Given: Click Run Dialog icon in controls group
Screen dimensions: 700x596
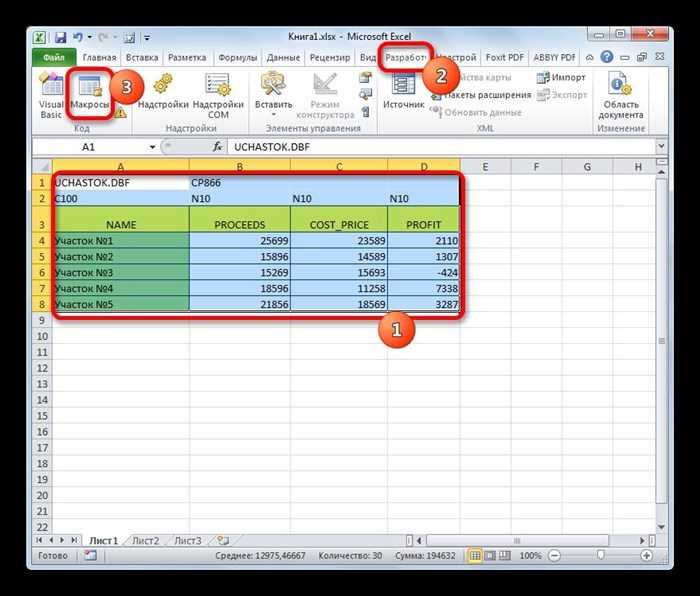Looking at the screenshot, I should click(366, 112).
